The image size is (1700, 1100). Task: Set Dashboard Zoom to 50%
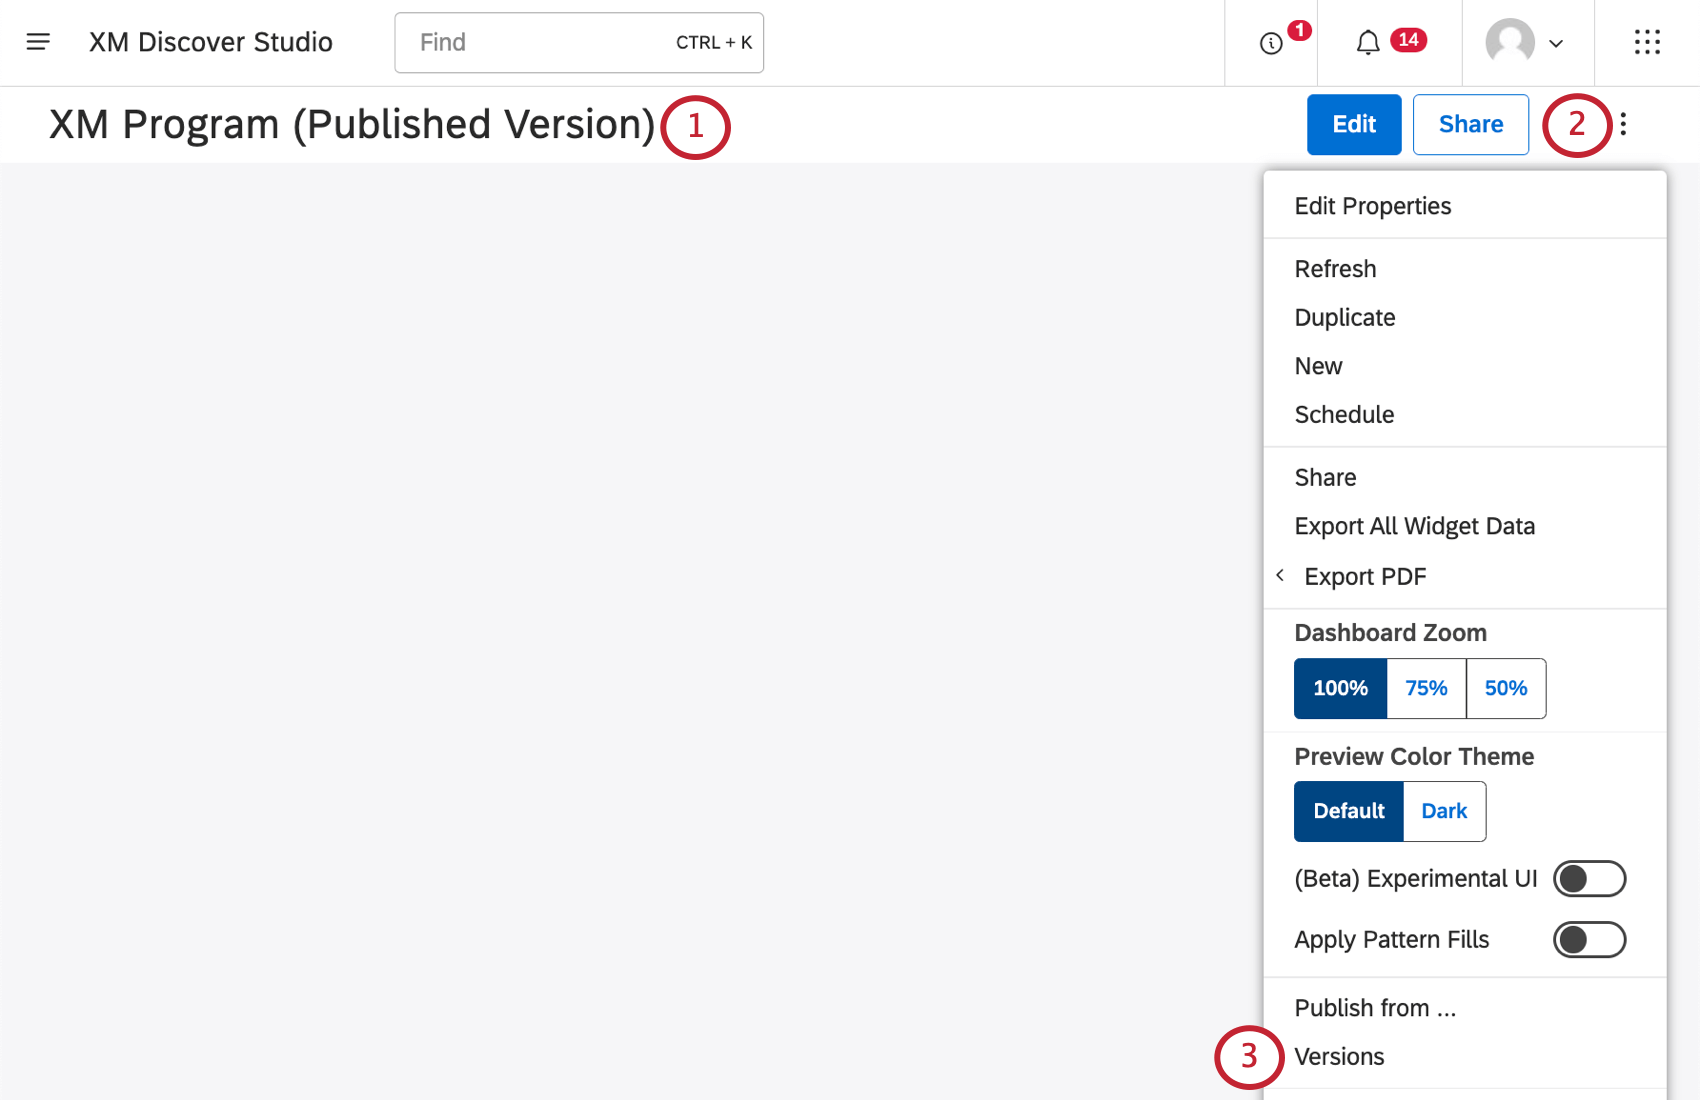[x=1506, y=688]
